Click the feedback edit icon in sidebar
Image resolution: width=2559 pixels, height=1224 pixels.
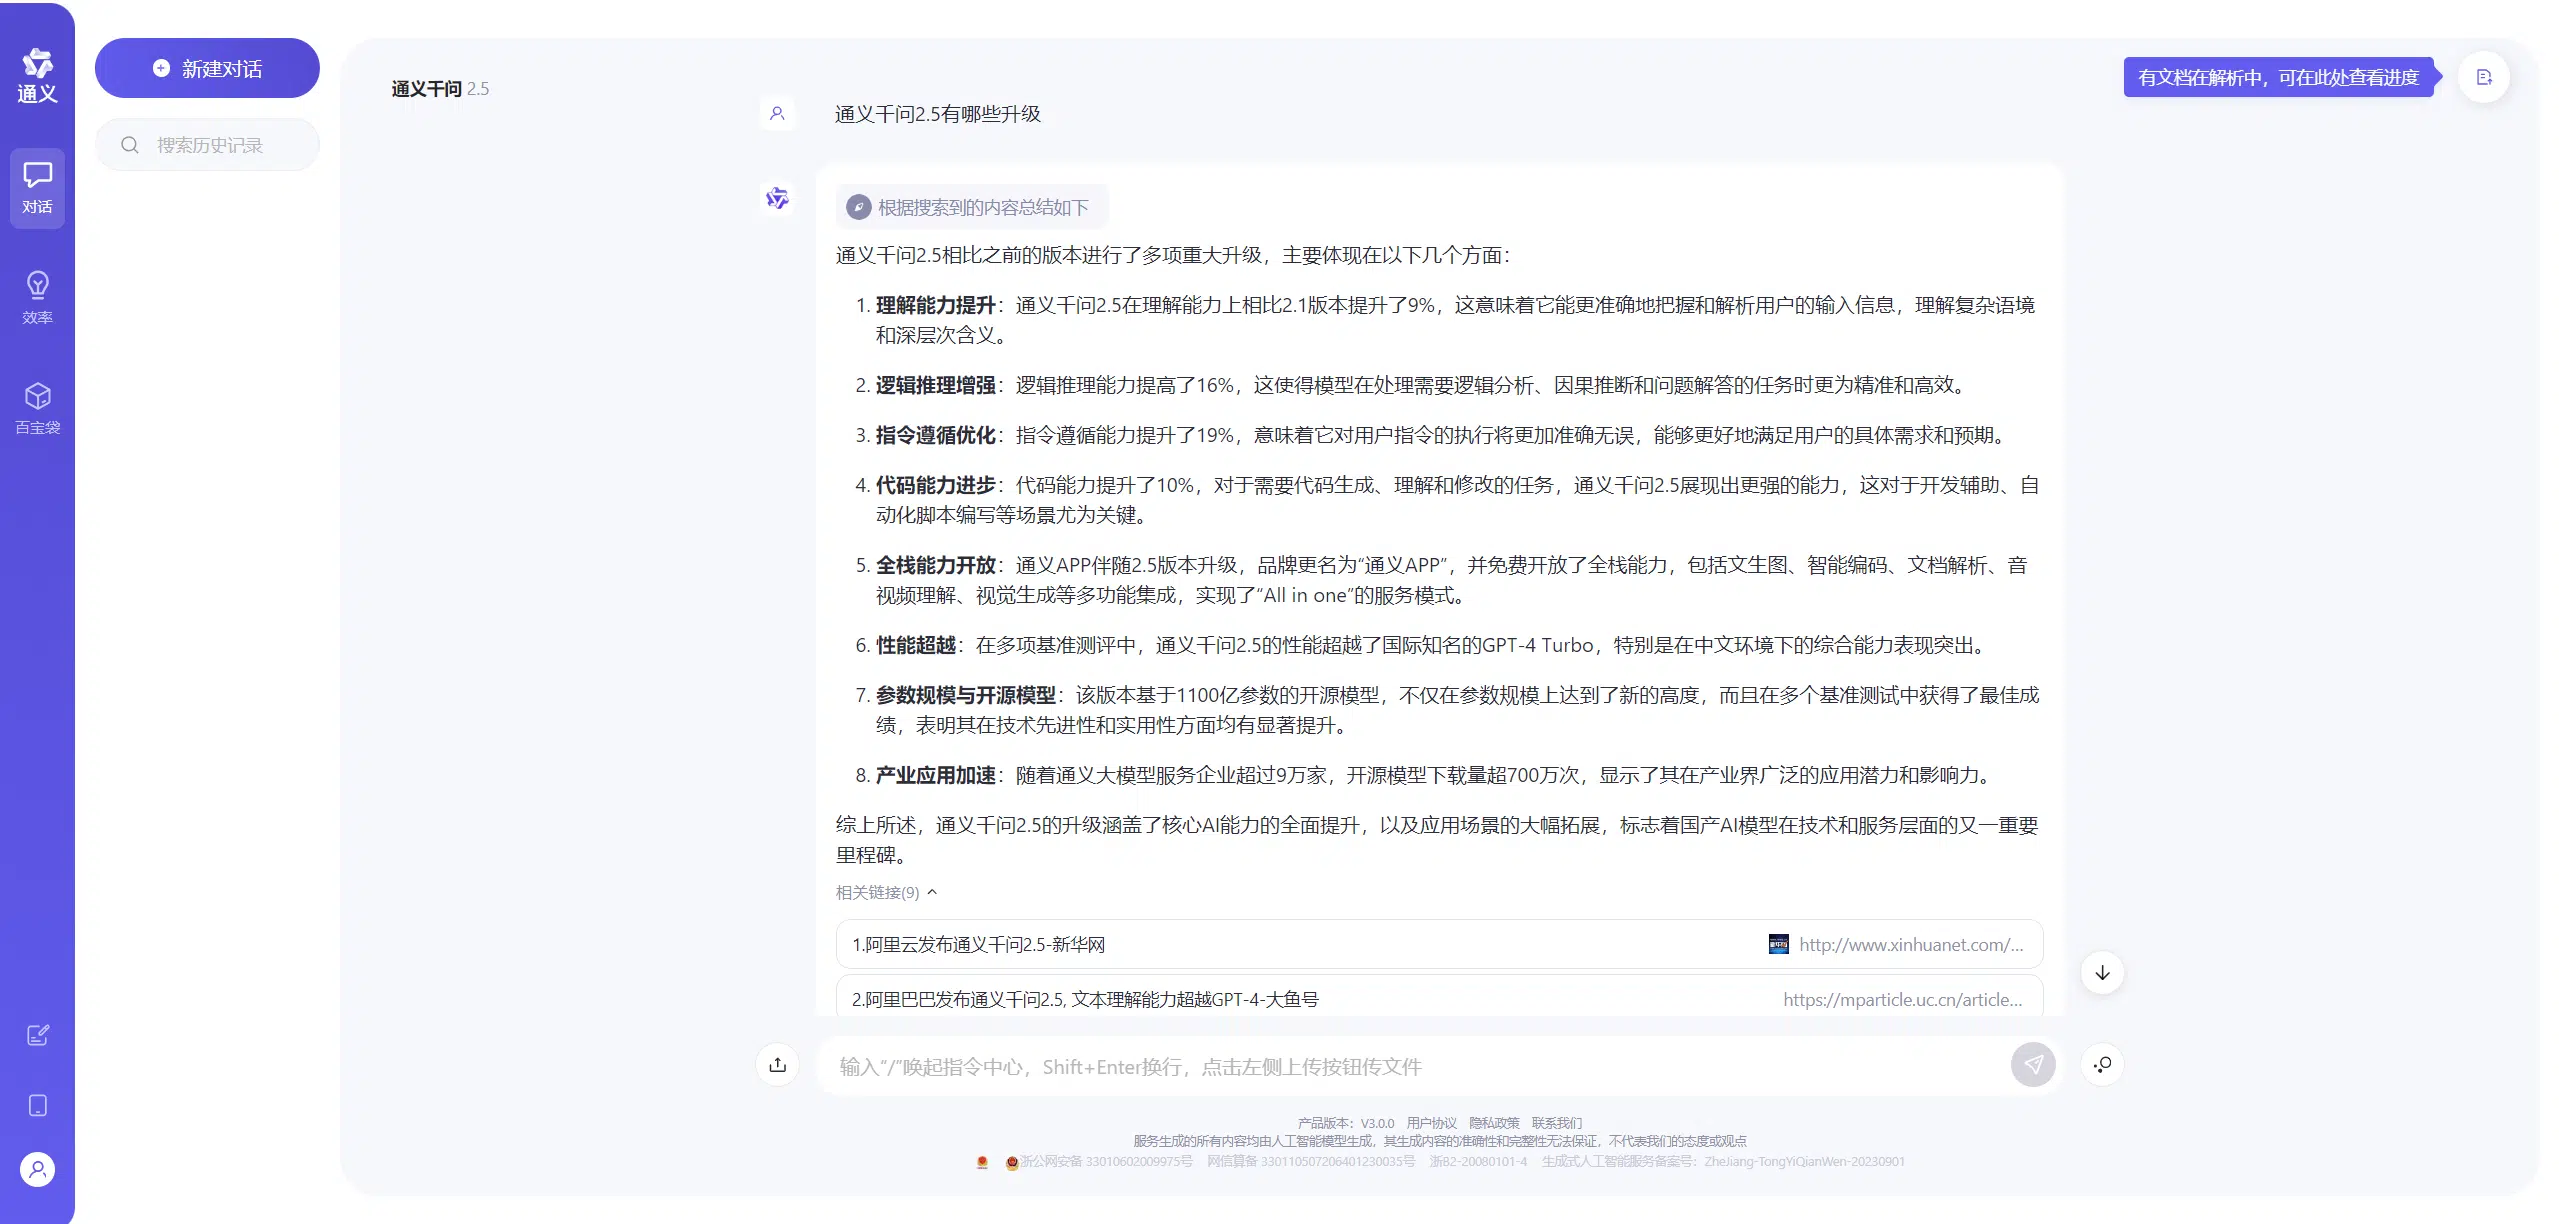pyautogui.click(x=37, y=1035)
